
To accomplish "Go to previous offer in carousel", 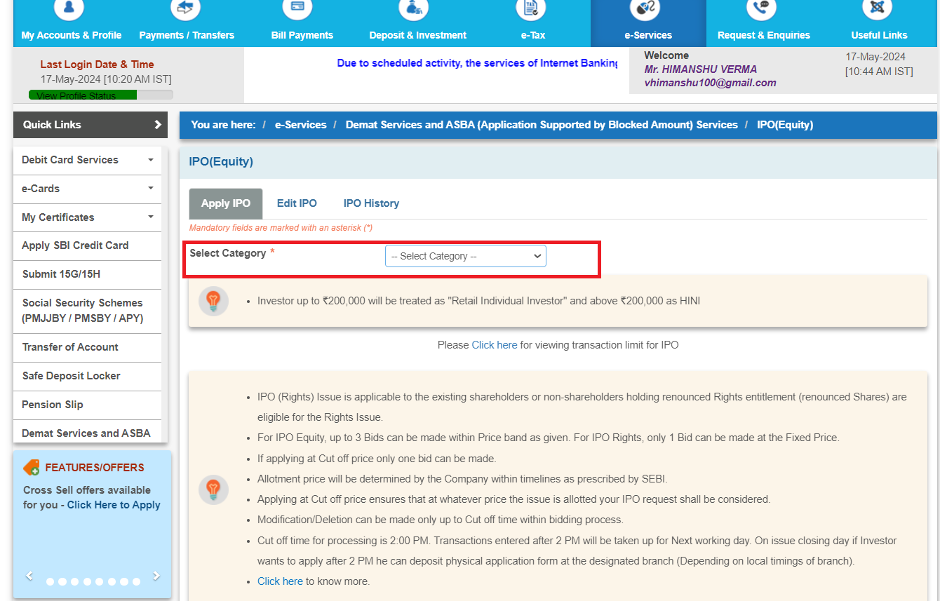I will point(29,576).
